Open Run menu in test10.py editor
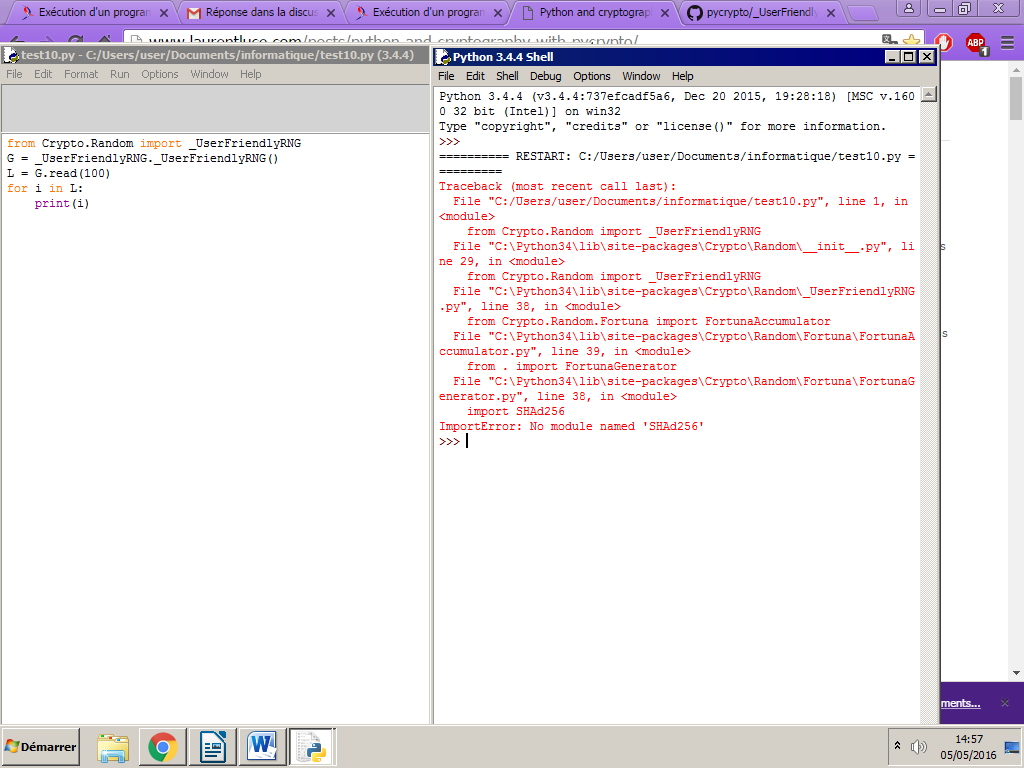Screen dimensions: 1024x768 pyautogui.click(x=120, y=74)
